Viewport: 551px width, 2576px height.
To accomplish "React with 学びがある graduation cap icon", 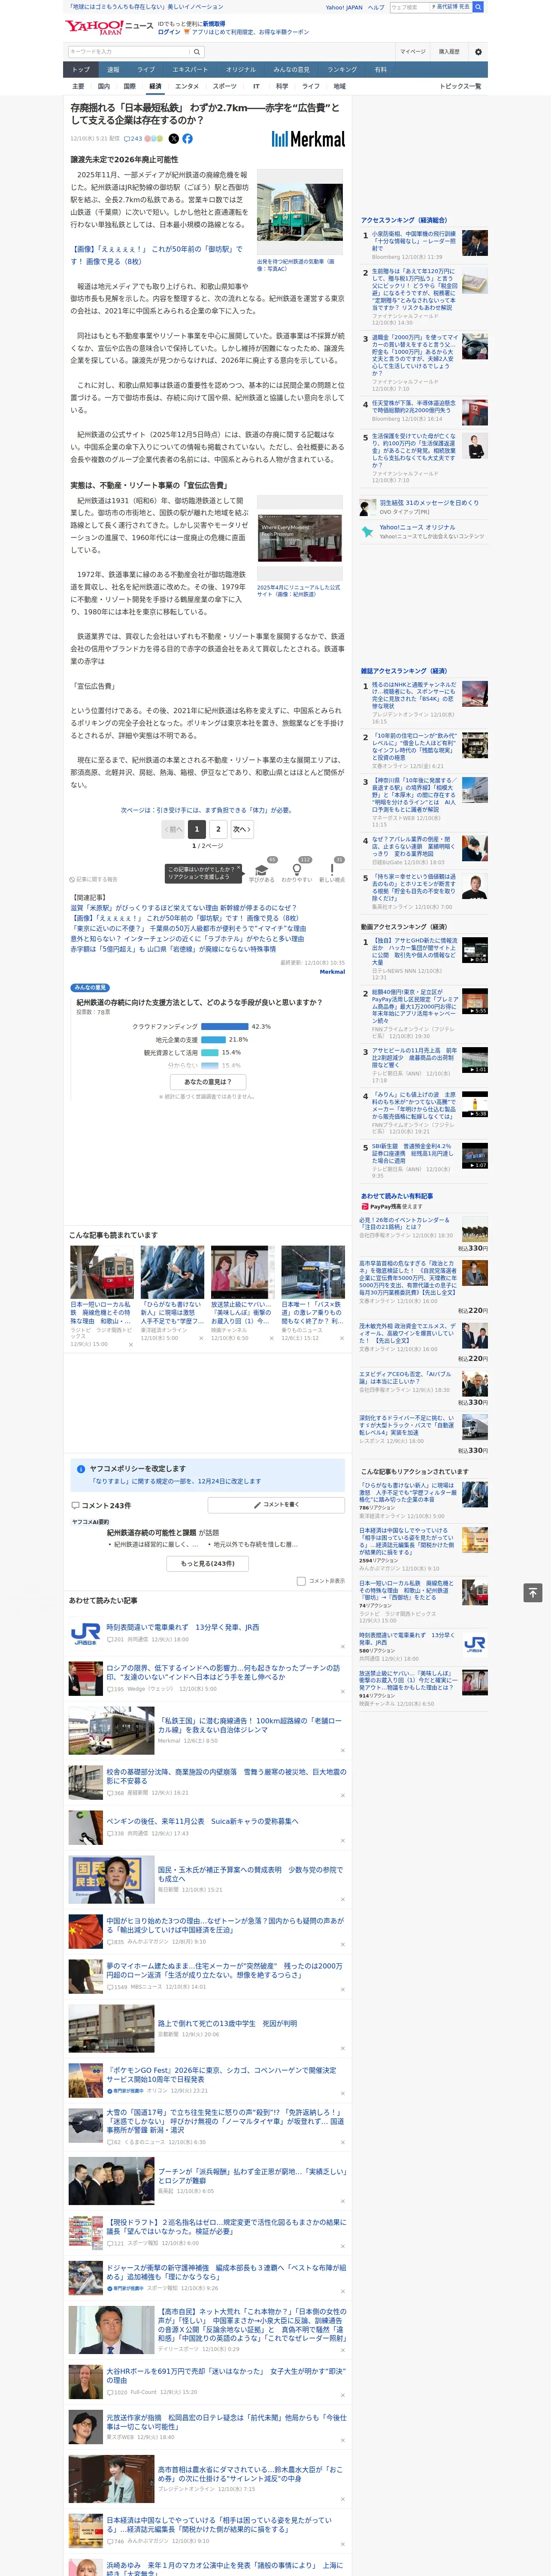I will (262, 869).
